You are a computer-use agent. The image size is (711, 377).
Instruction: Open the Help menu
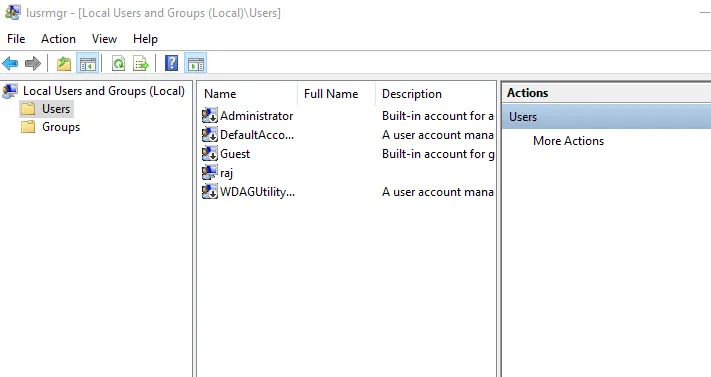click(145, 39)
